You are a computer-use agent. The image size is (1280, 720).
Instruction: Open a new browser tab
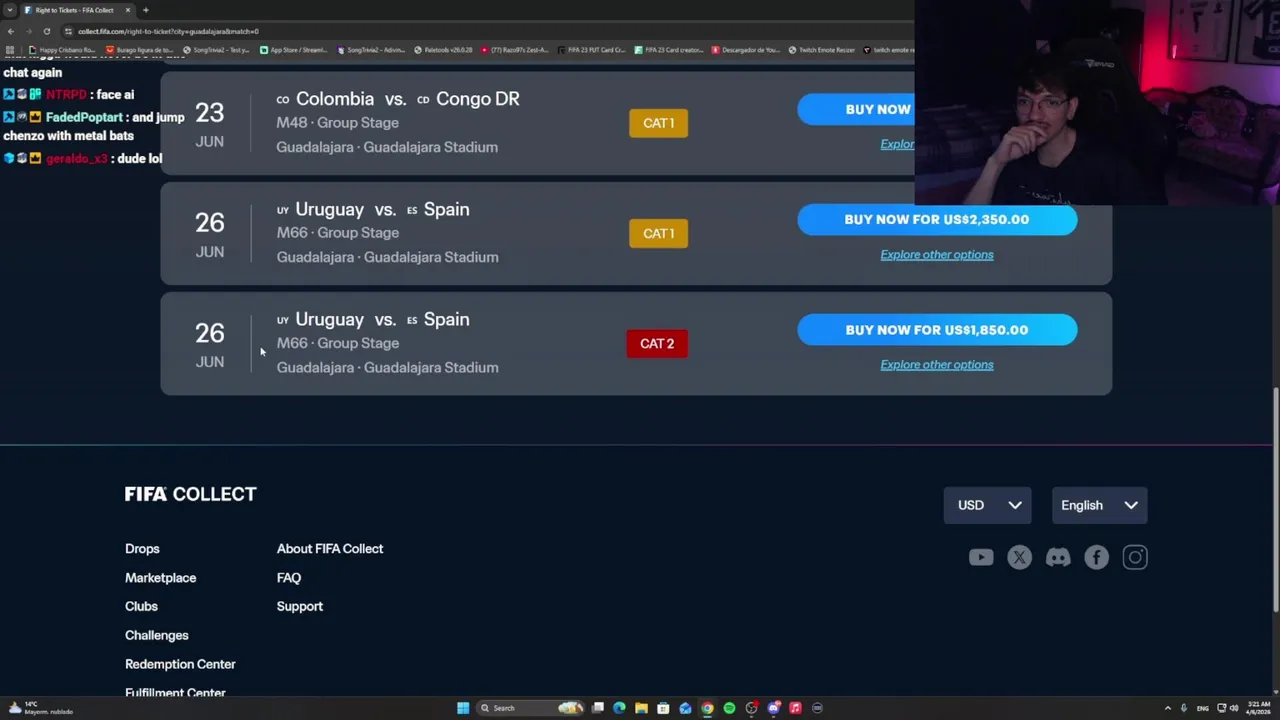146,10
